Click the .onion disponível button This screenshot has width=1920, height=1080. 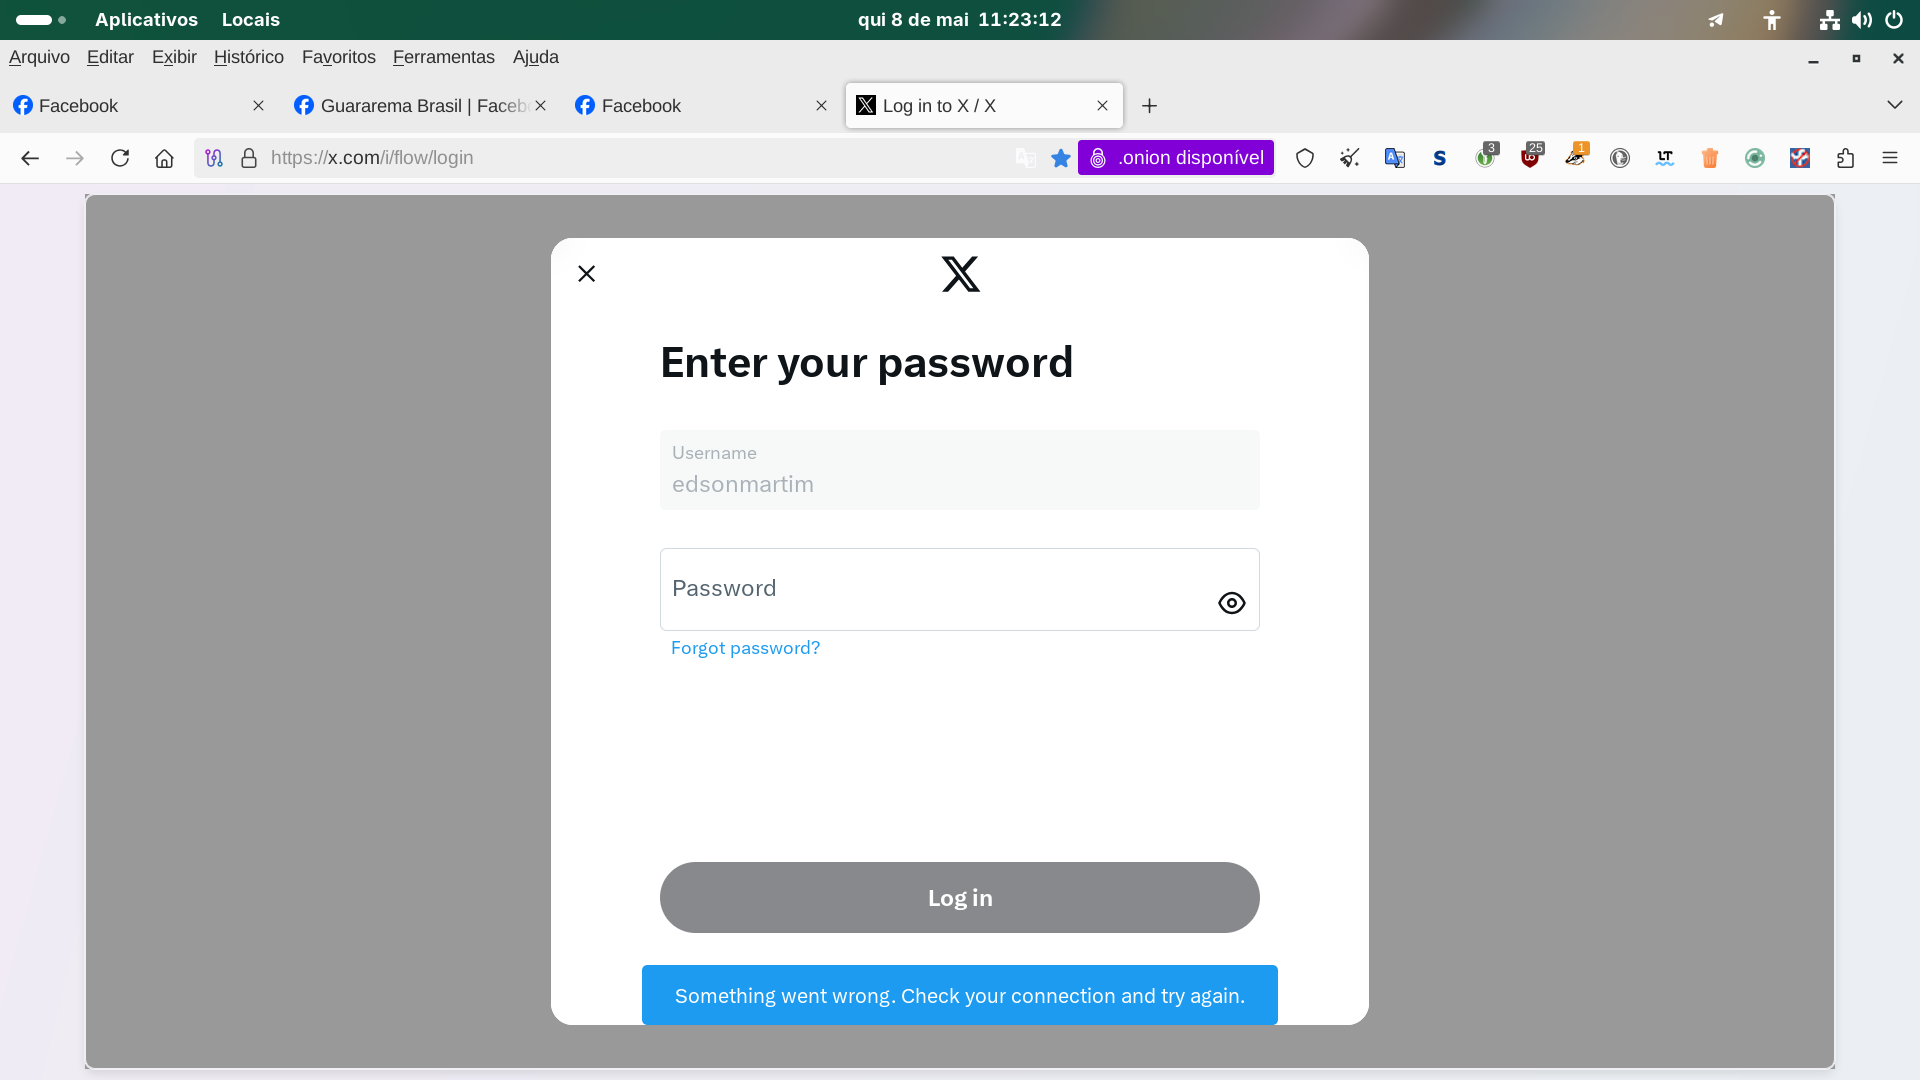(x=1176, y=158)
